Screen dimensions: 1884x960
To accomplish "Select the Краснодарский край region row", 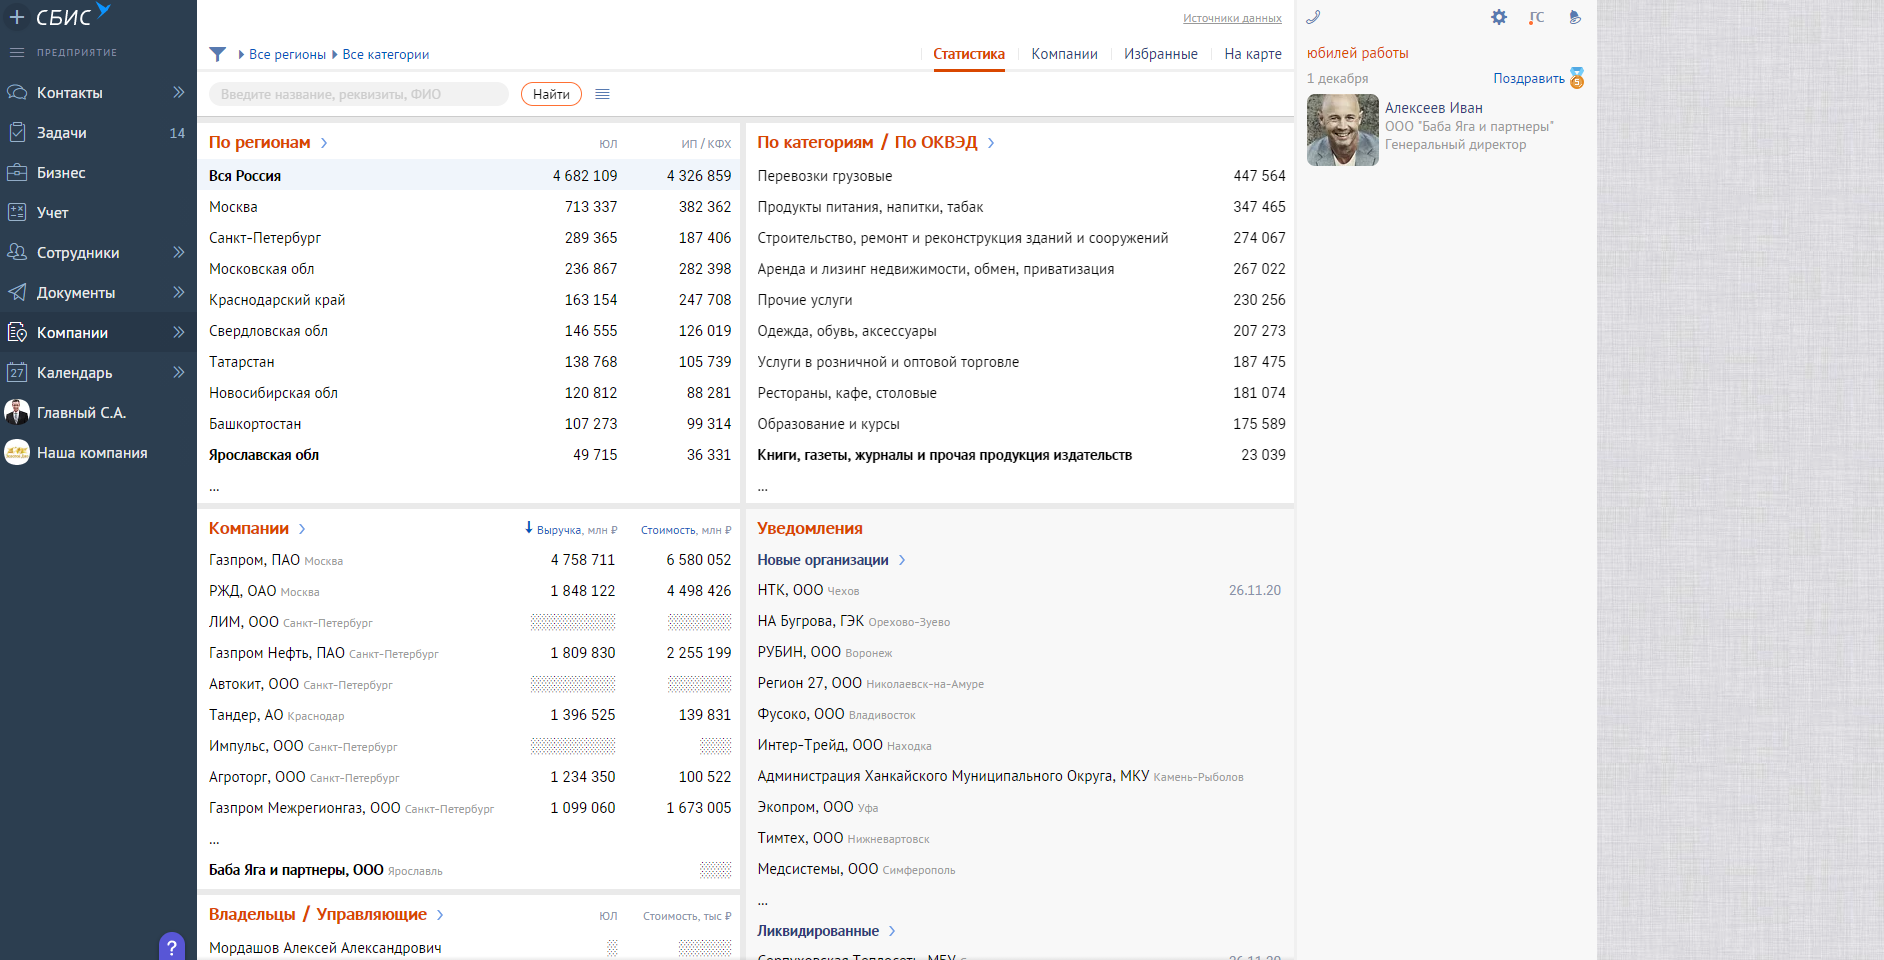I will pos(469,299).
